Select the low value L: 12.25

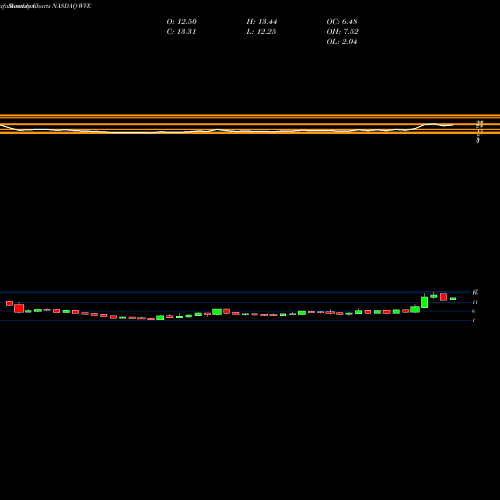point(261,32)
